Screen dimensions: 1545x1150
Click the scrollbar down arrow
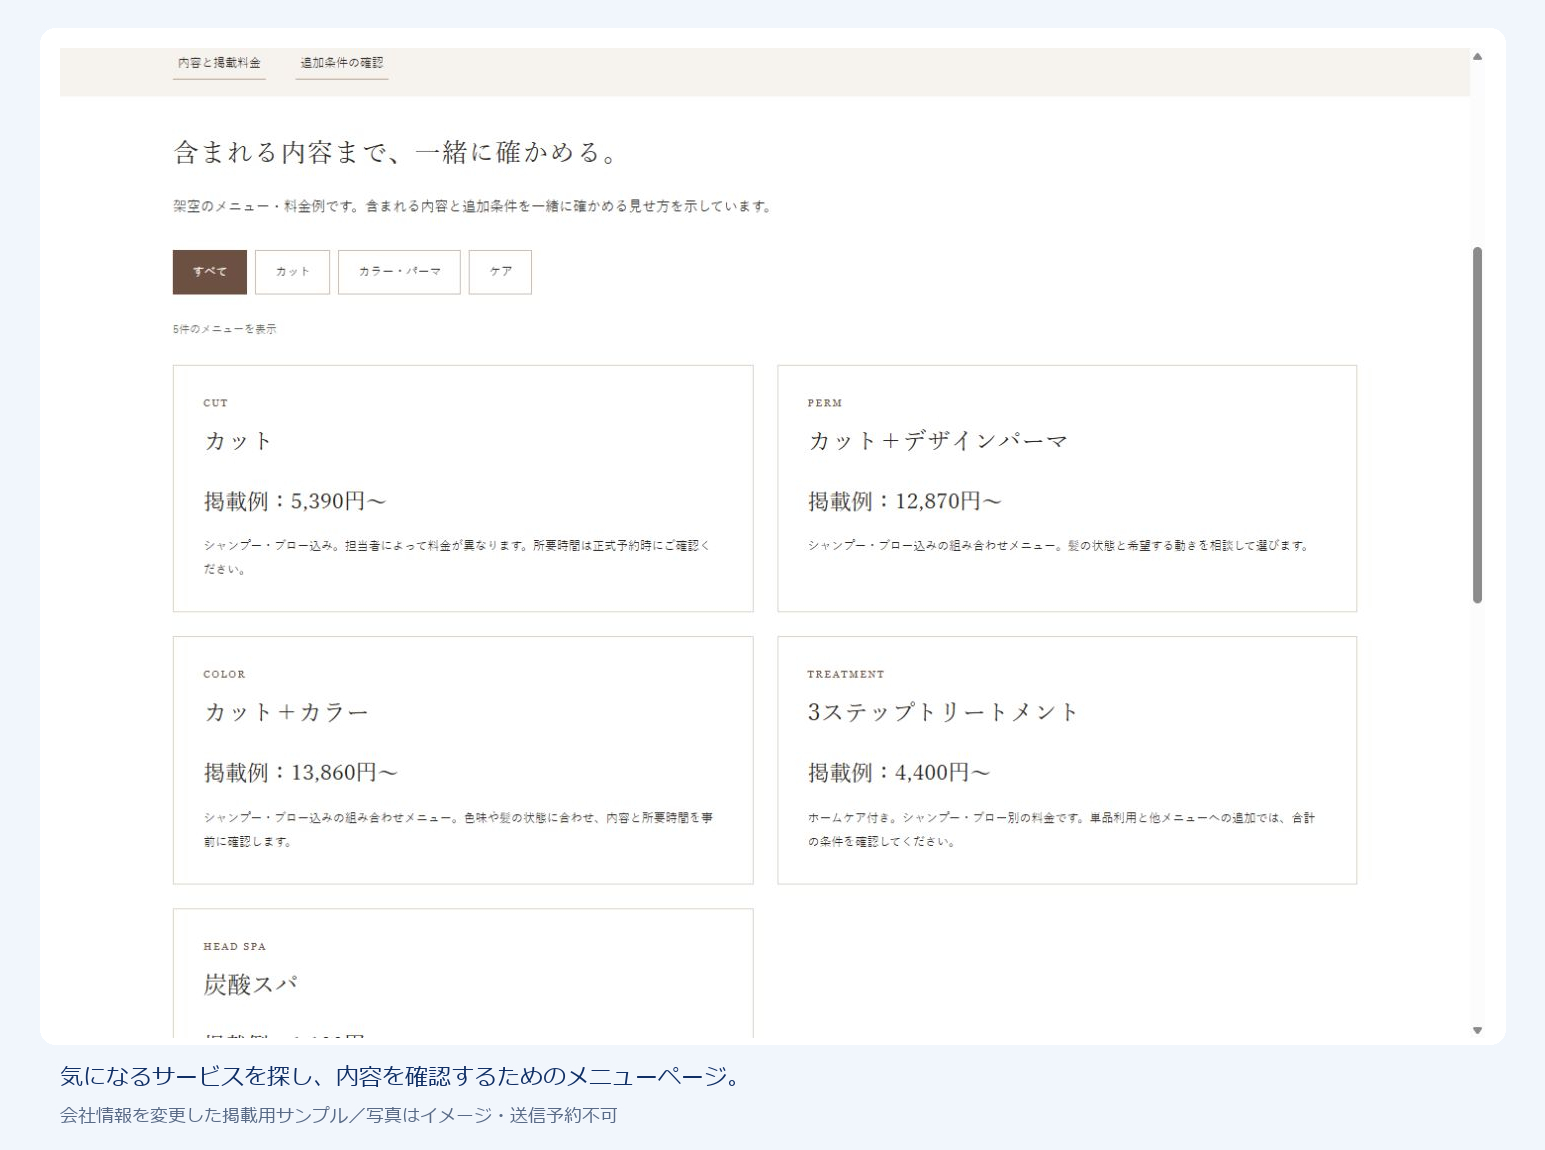coord(1477,1030)
